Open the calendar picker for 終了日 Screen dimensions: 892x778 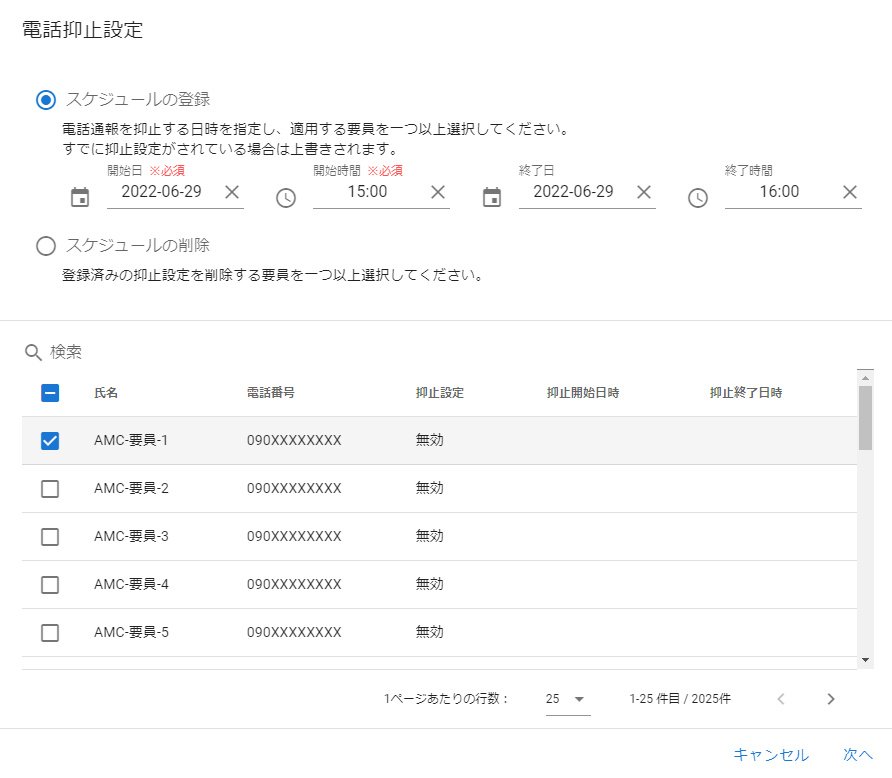(x=492, y=196)
